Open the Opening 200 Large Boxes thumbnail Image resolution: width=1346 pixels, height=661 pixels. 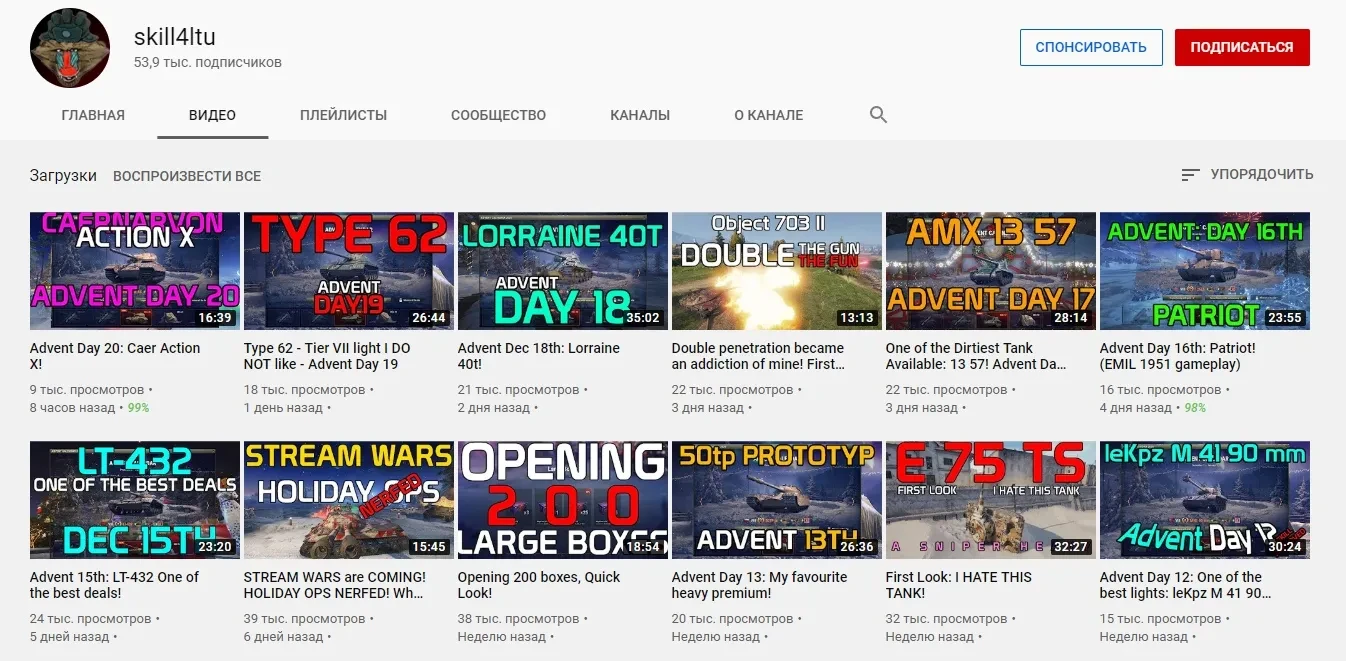562,499
